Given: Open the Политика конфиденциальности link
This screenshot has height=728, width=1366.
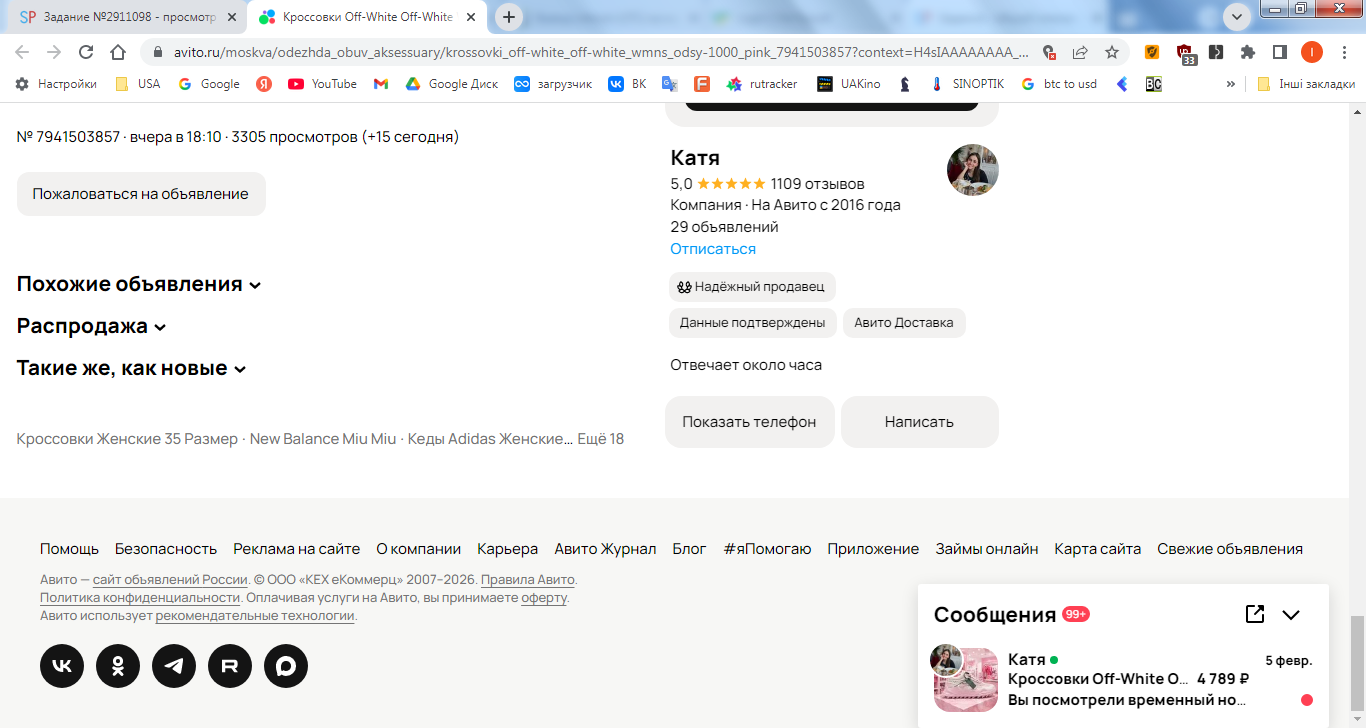Looking at the screenshot, I should 140,598.
